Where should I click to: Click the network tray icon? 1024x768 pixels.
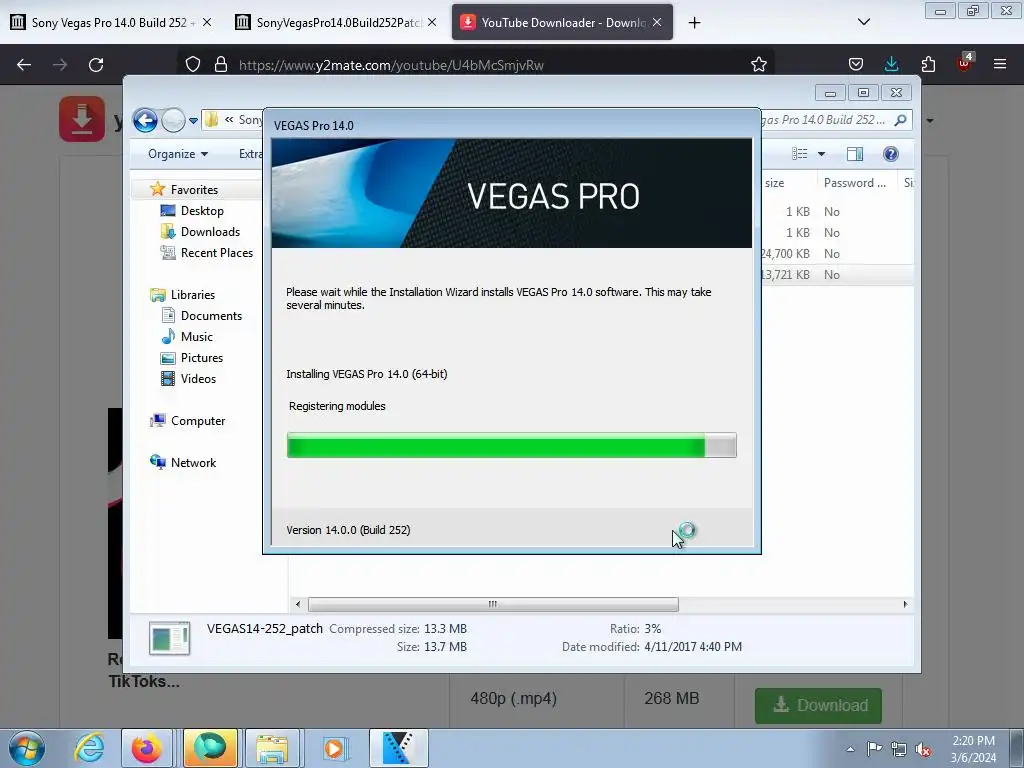(899, 750)
